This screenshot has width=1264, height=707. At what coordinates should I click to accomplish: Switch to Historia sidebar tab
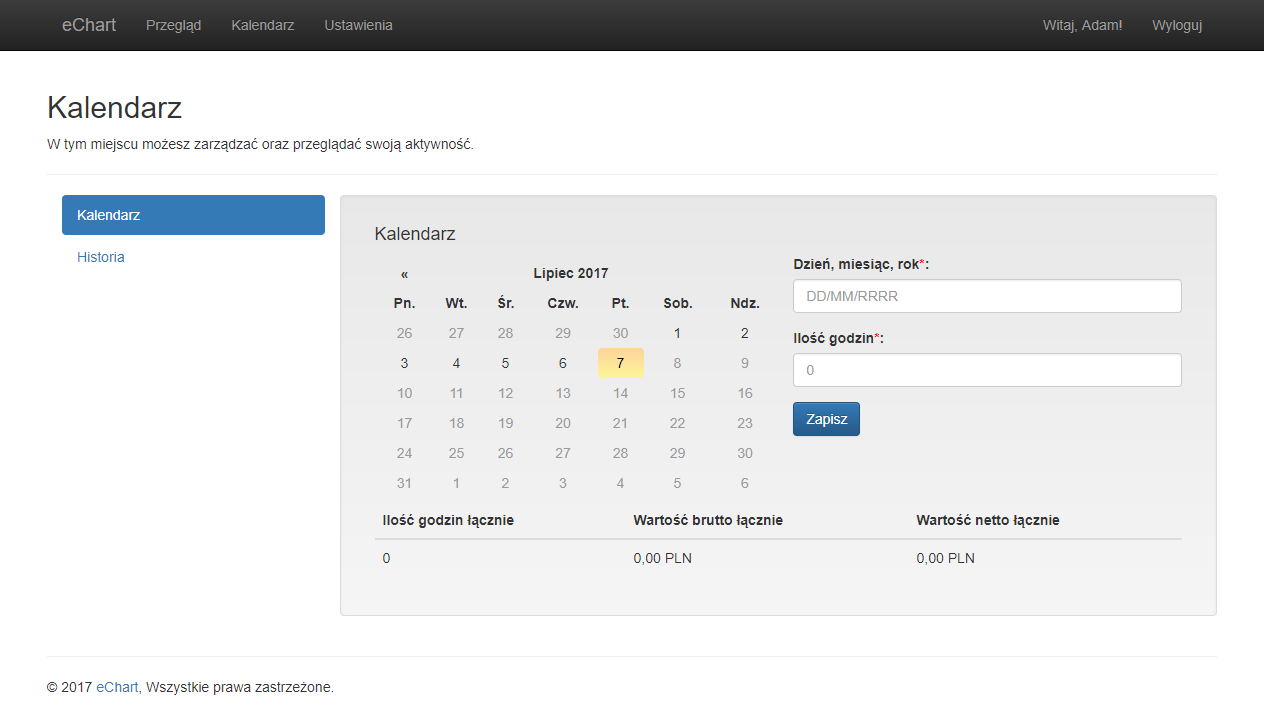pos(101,257)
